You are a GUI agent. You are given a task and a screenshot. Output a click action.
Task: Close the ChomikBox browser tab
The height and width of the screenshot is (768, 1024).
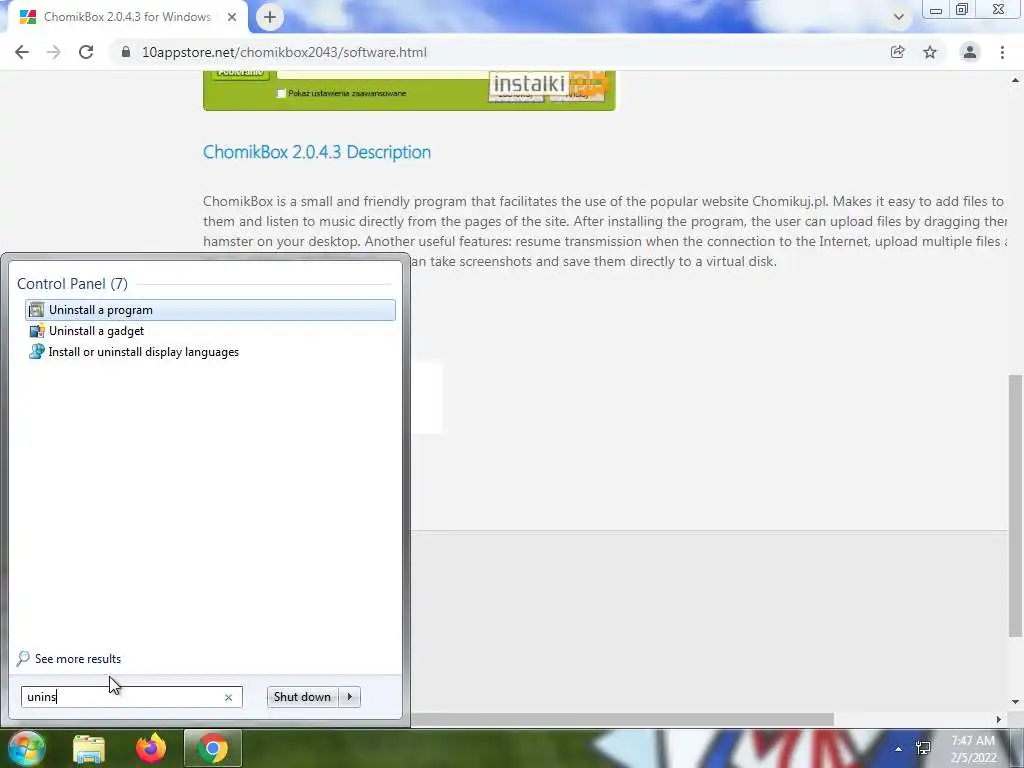(x=232, y=17)
